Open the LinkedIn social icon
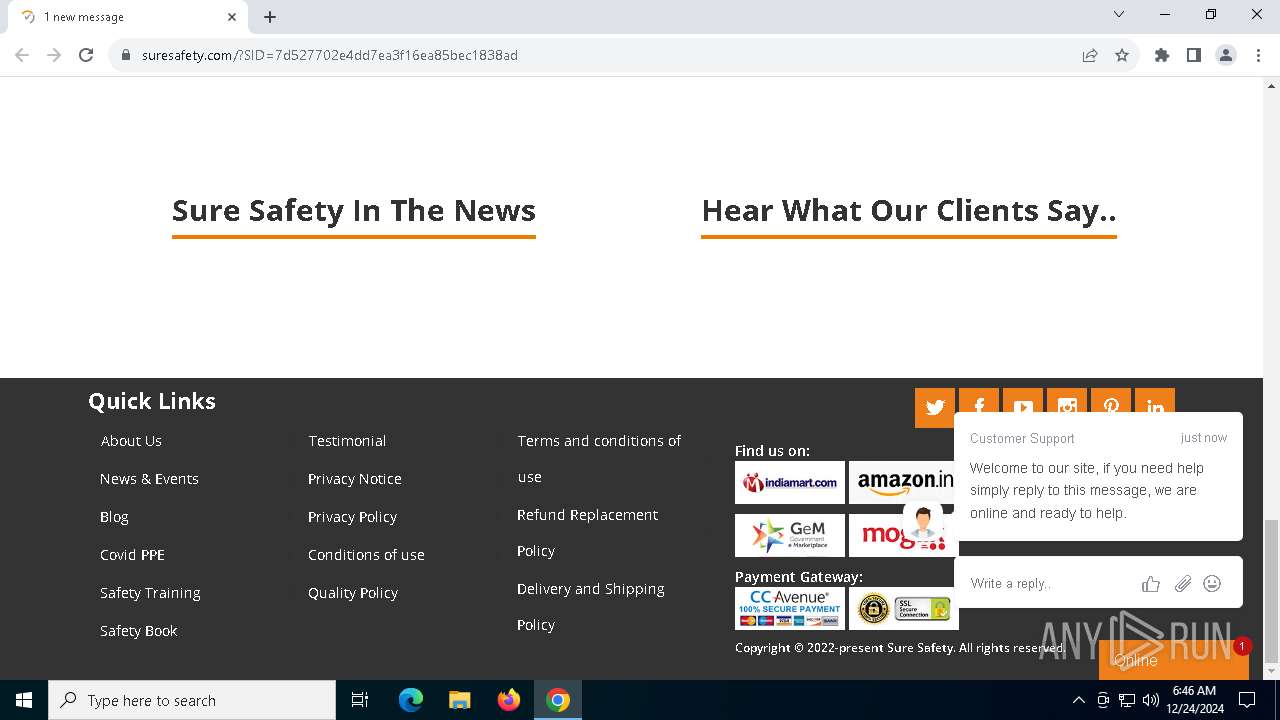 [x=1155, y=400]
